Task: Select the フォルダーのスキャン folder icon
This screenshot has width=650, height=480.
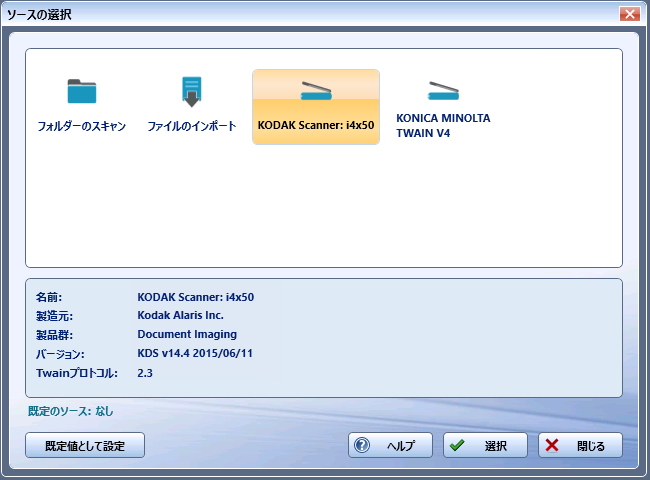Action: click(82, 91)
